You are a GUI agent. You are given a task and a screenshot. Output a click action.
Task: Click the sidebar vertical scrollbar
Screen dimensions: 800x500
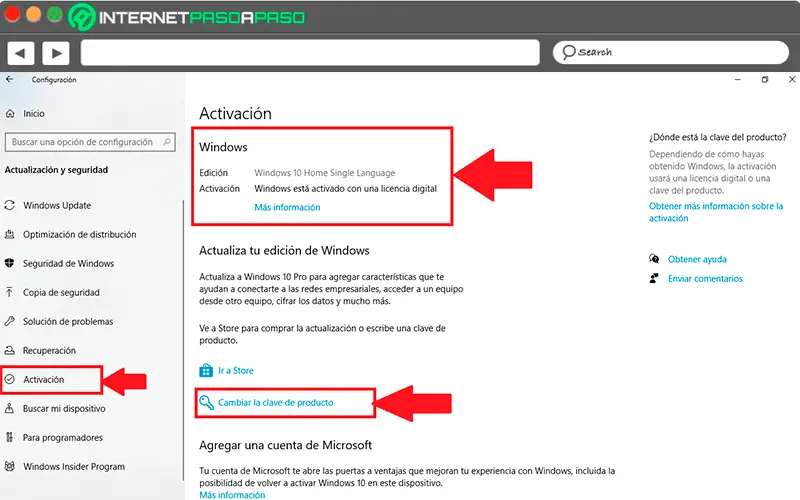click(183, 340)
